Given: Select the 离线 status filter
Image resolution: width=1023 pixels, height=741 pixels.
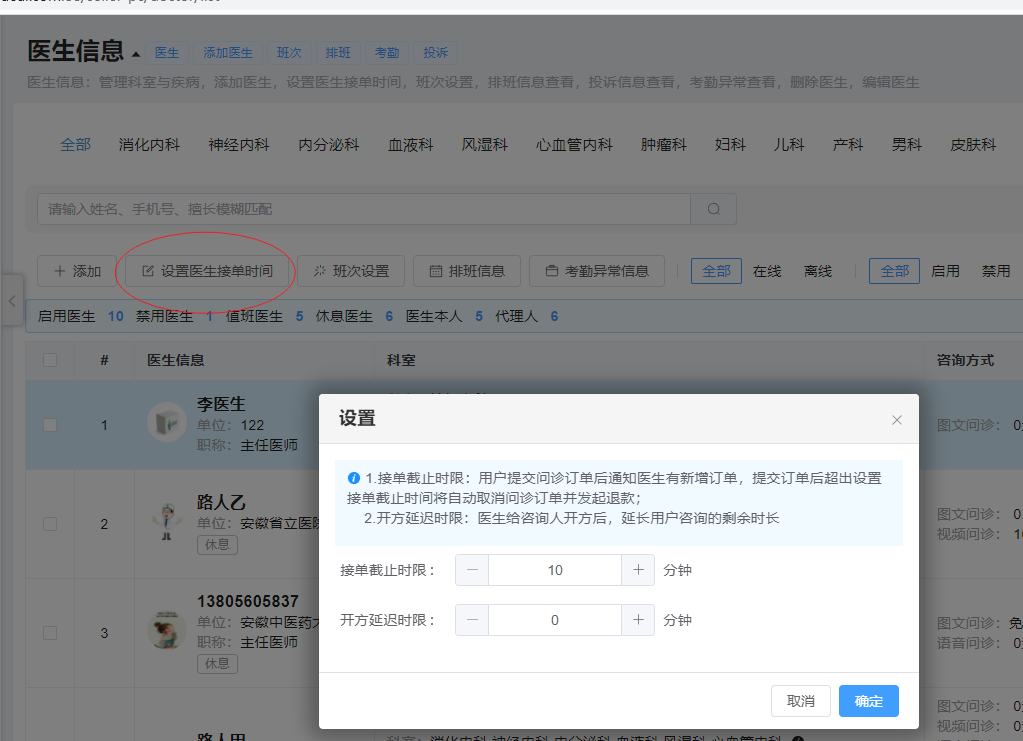Looking at the screenshot, I should [817, 271].
